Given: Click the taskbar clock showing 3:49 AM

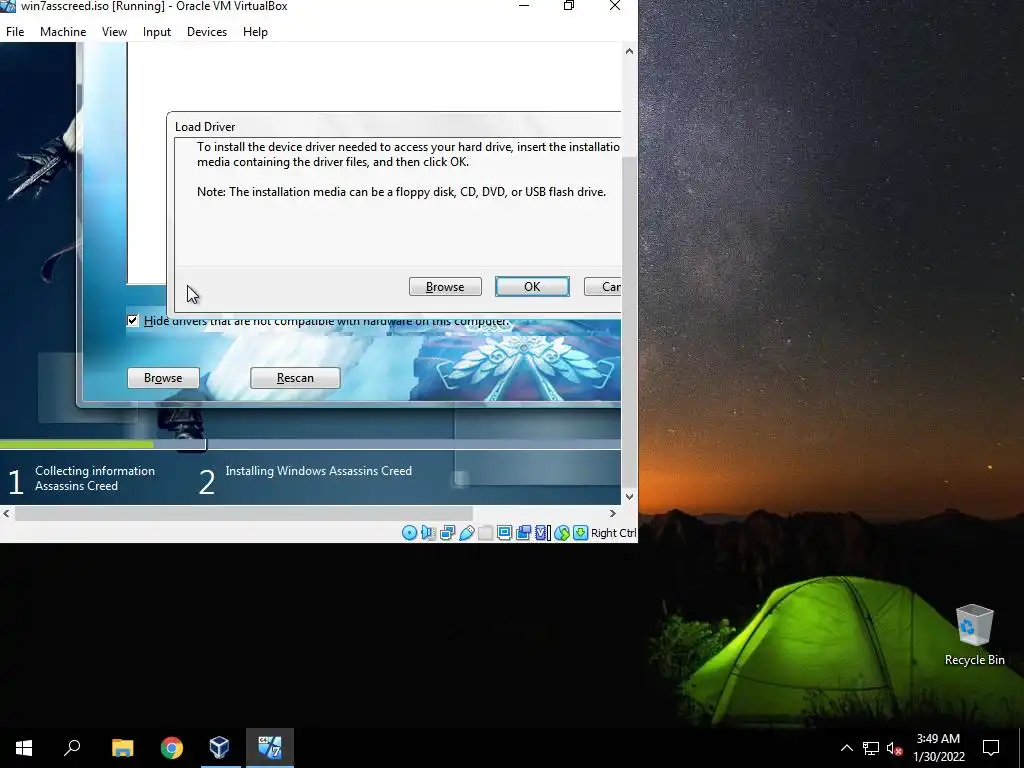Looking at the screenshot, I should click(938, 748).
